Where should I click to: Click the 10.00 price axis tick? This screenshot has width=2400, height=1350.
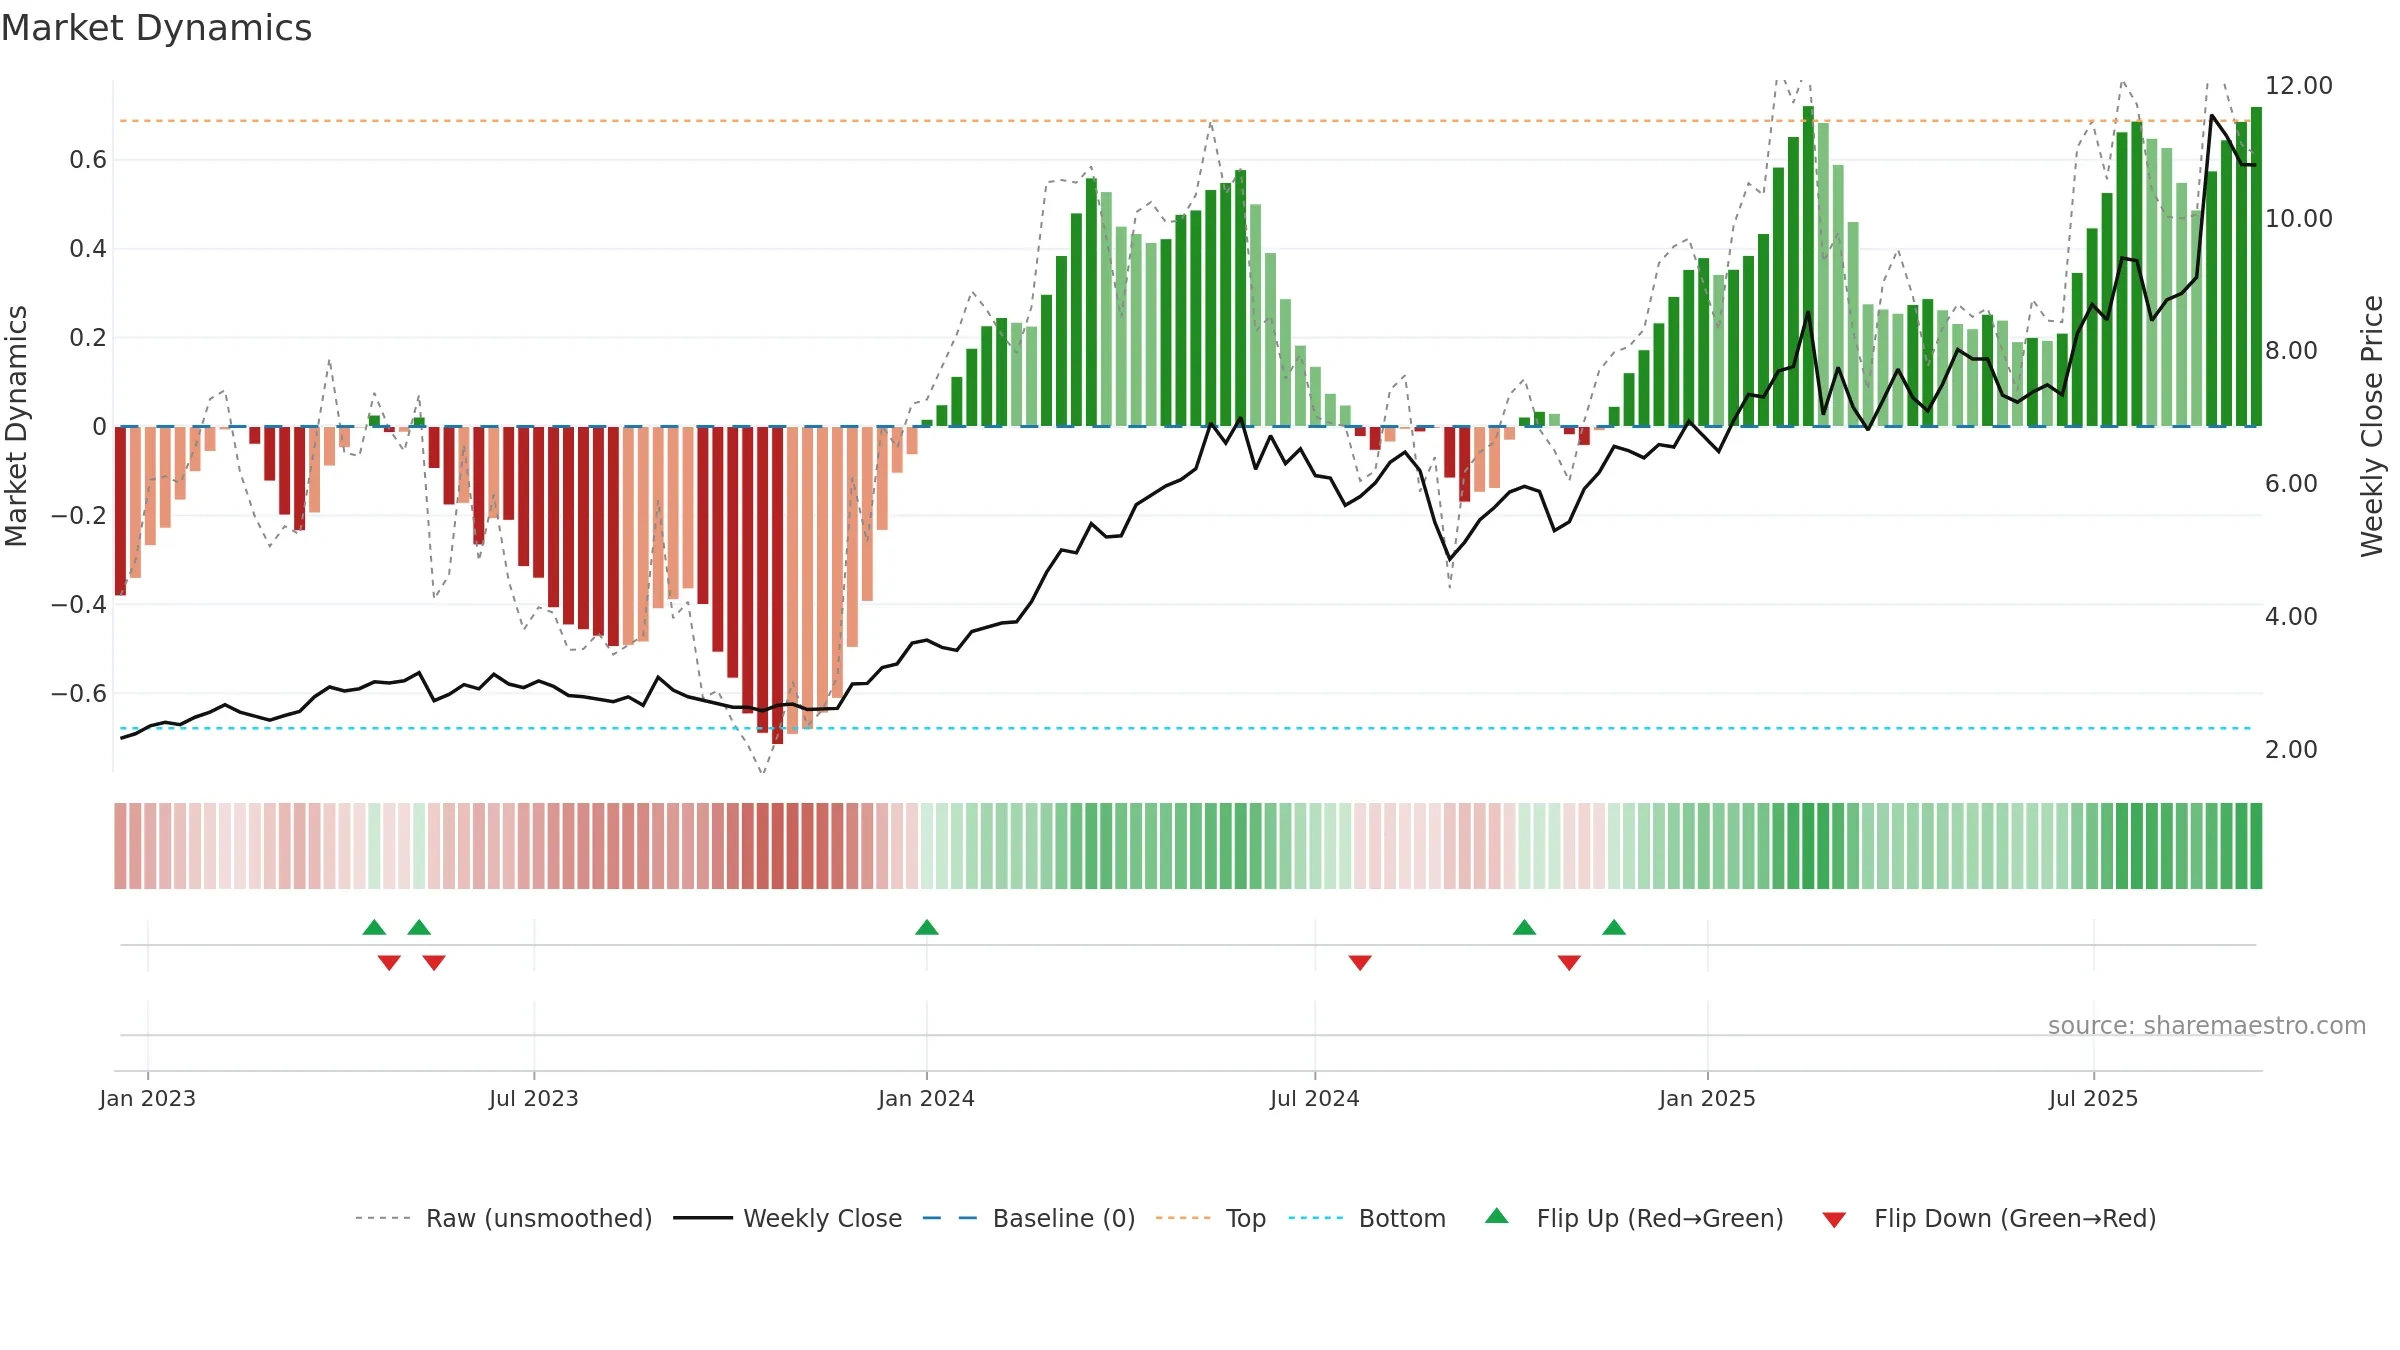2299,218
